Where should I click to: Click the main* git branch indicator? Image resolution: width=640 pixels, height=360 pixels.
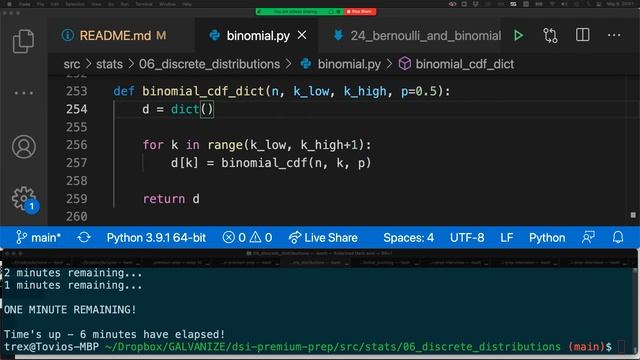tap(38, 238)
